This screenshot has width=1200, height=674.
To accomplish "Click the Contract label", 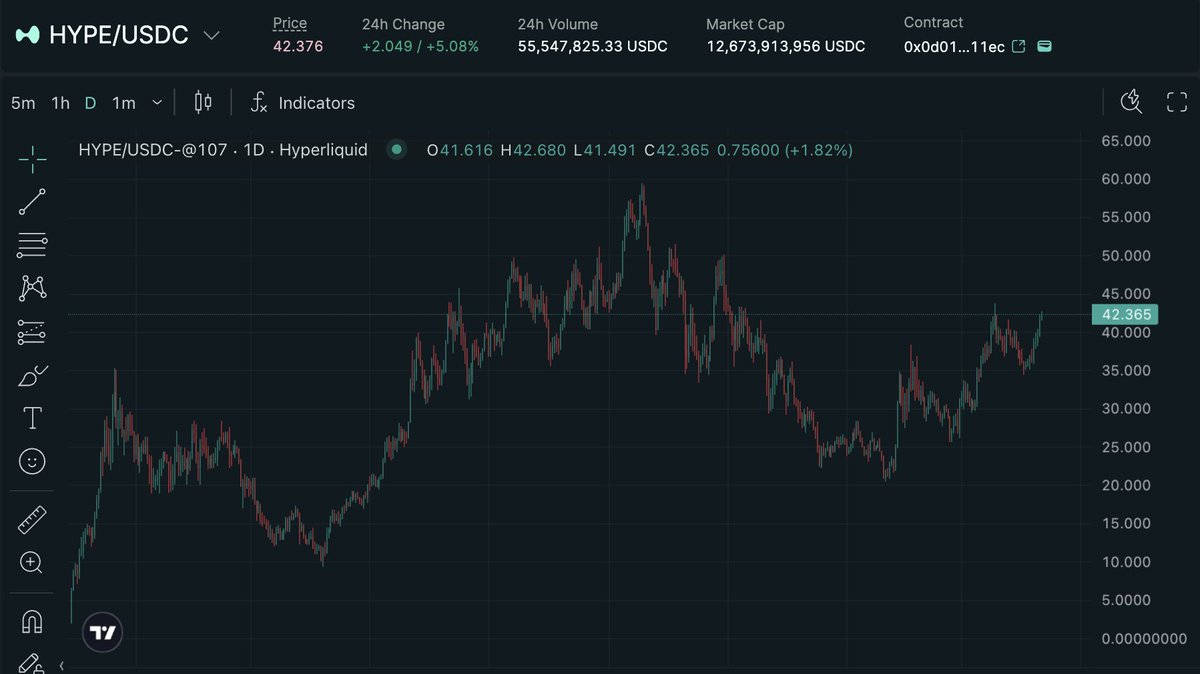I will click(933, 22).
